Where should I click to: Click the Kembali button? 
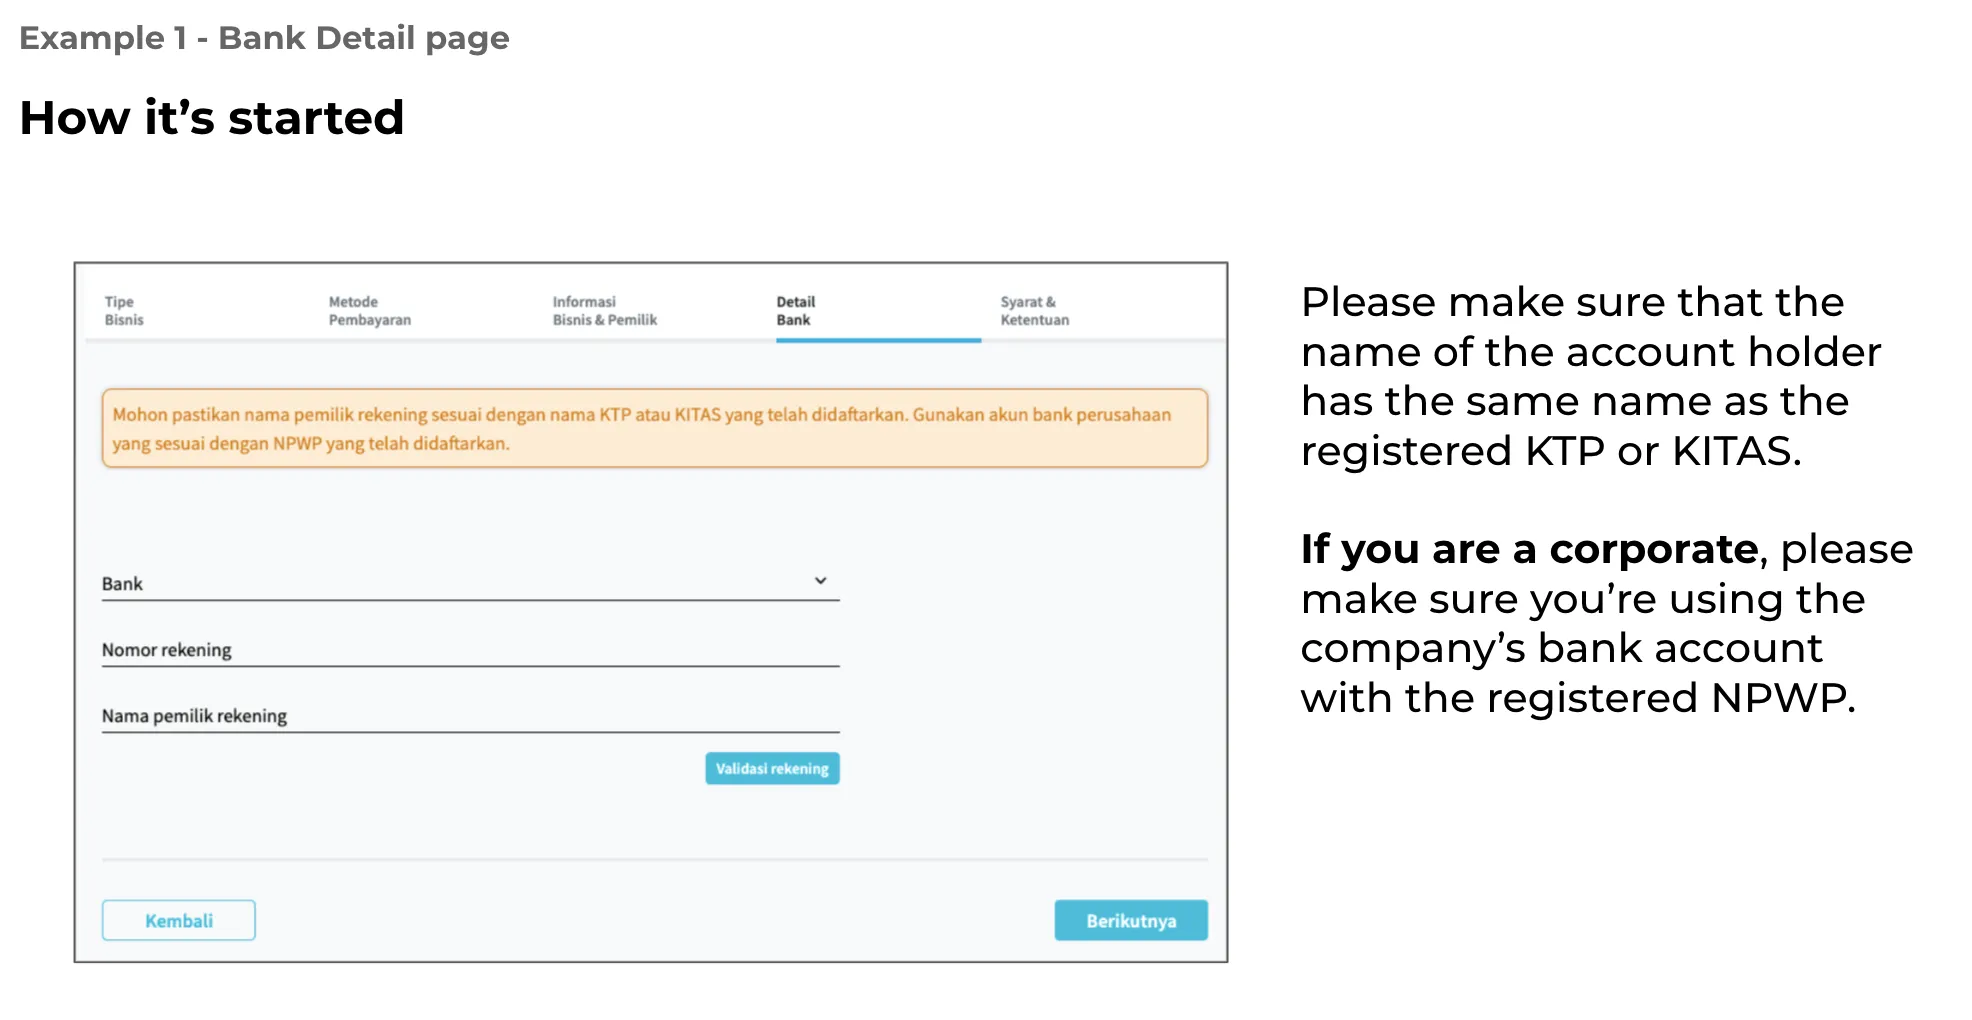[179, 920]
